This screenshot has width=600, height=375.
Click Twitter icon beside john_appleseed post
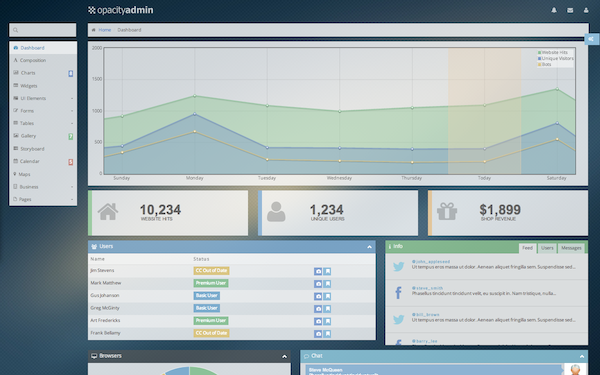[398, 266]
